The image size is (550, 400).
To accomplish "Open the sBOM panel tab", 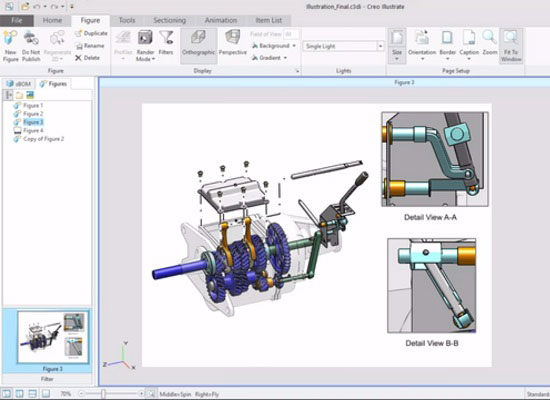I will tap(19, 84).
